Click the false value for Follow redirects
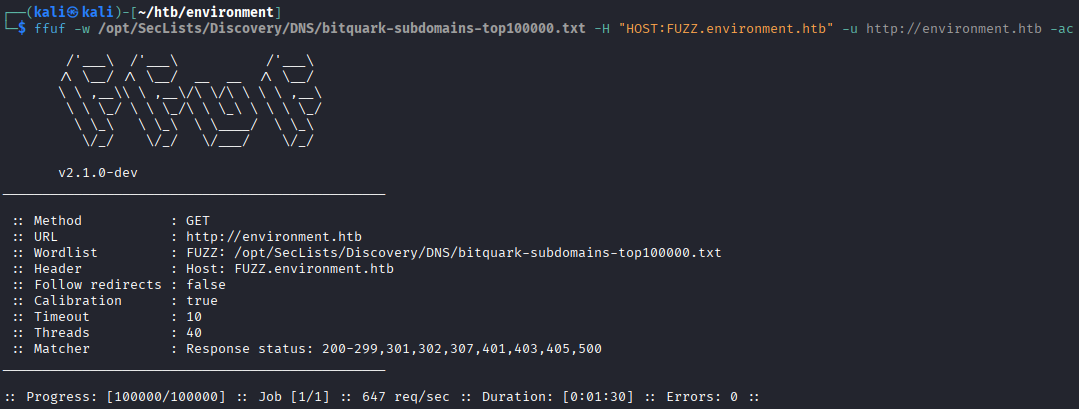Viewport: 1079px width, 409px height. tap(205, 285)
